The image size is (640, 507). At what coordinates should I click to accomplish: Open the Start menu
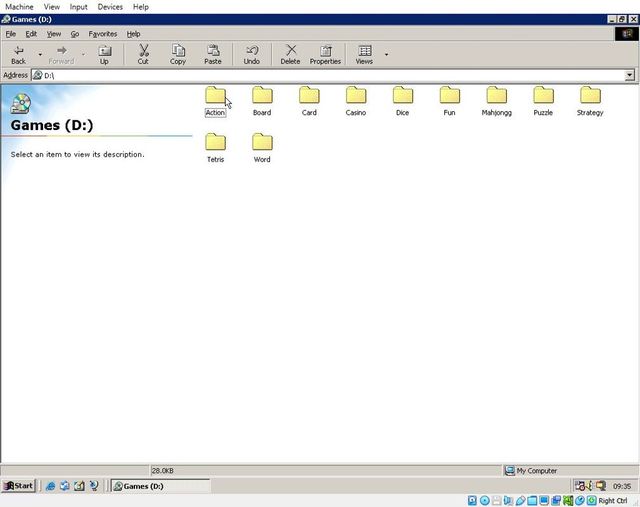click(x=18, y=486)
